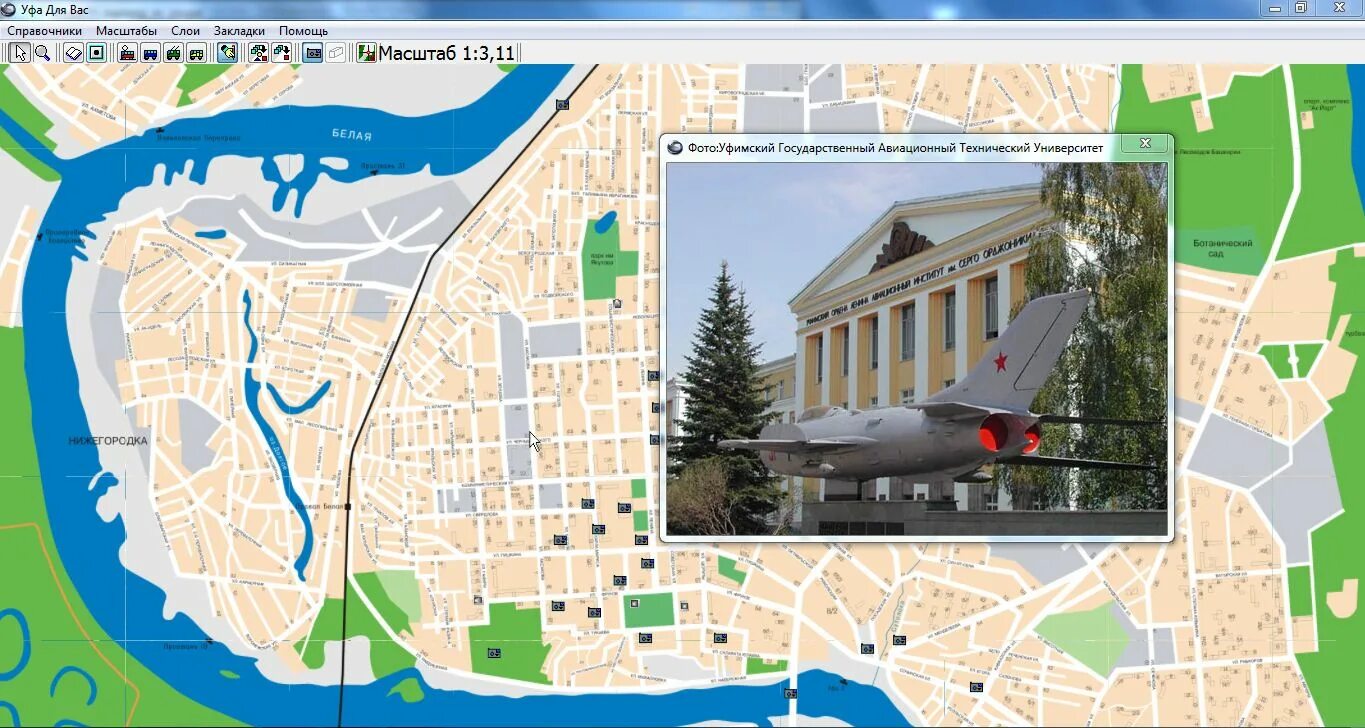Show tram routes with the tram icon
Image resolution: width=1365 pixels, height=728 pixels.
[x=127, y=53]
